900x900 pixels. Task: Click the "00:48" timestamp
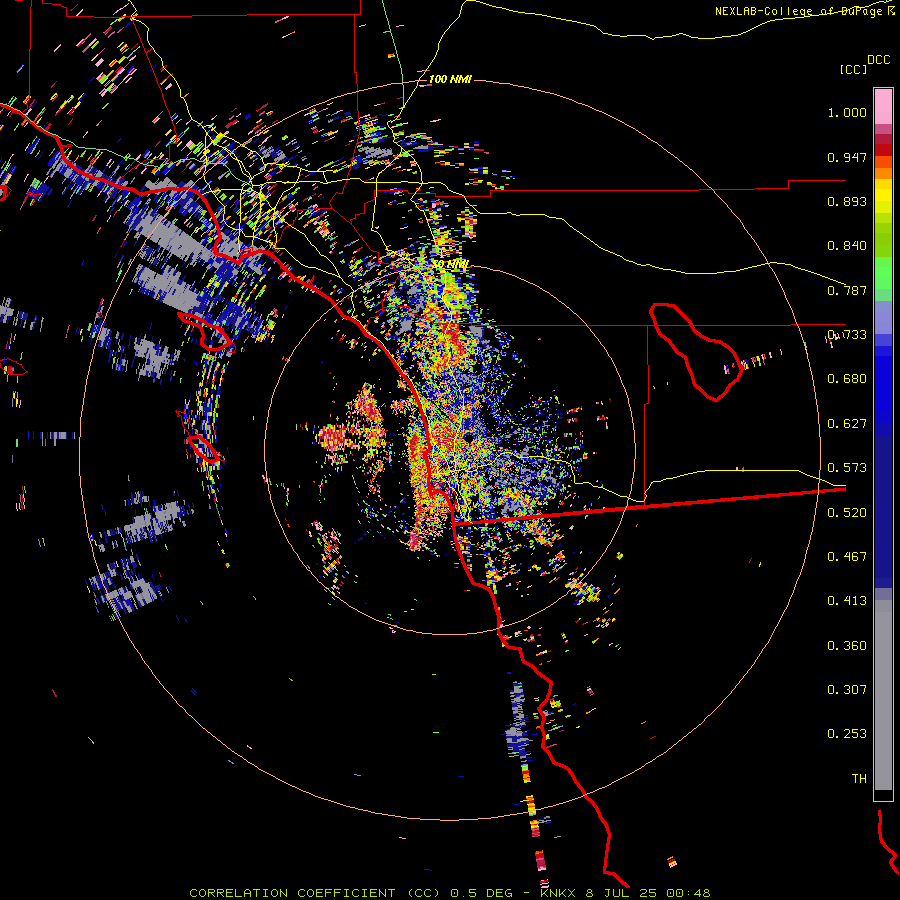(688, 893)
